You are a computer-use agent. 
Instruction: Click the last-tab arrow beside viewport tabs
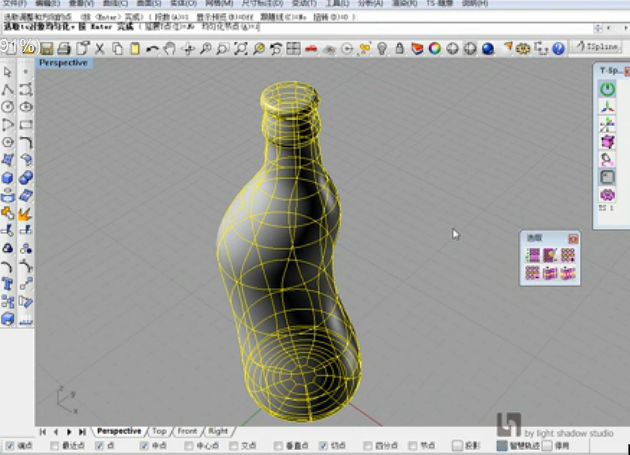pyautogui.click(x=83, y=431)
